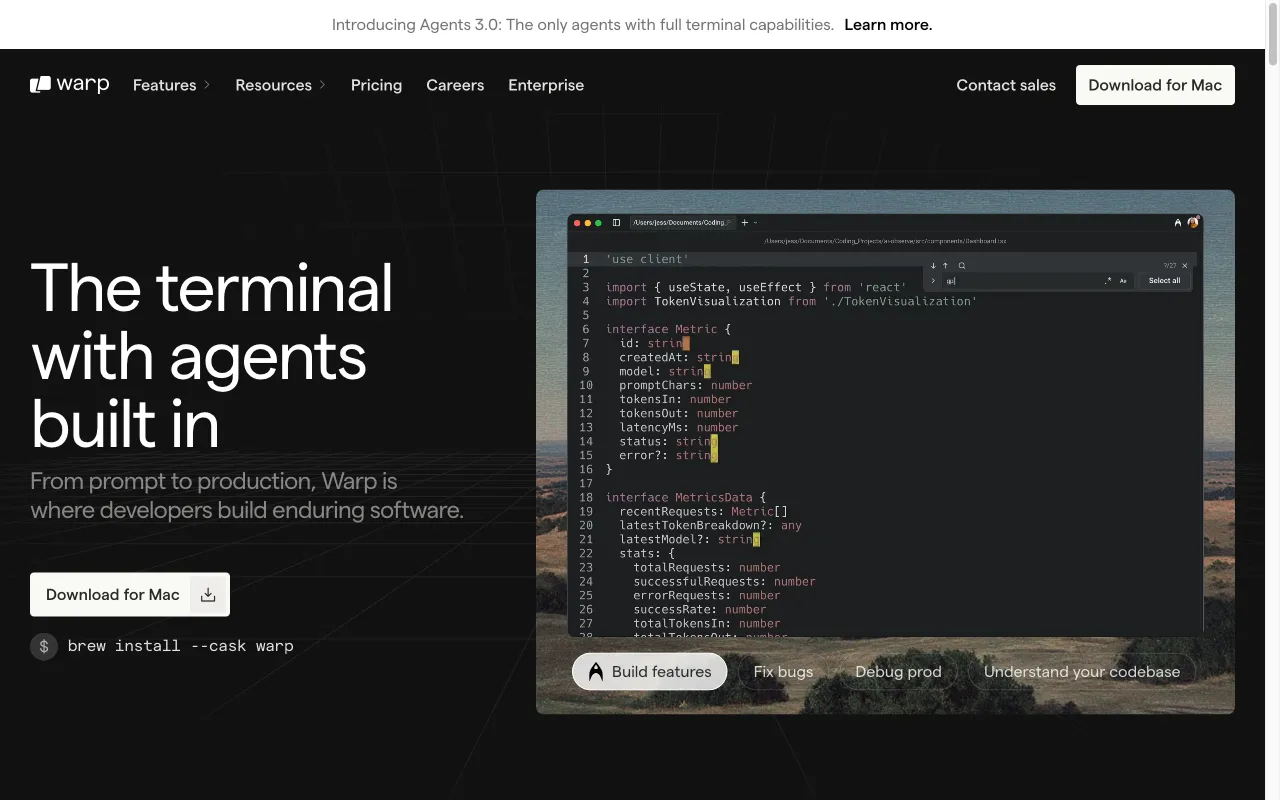Click the brew install --cask warp command text
The width and height of the screenshot is (1280, 800).
181,646
